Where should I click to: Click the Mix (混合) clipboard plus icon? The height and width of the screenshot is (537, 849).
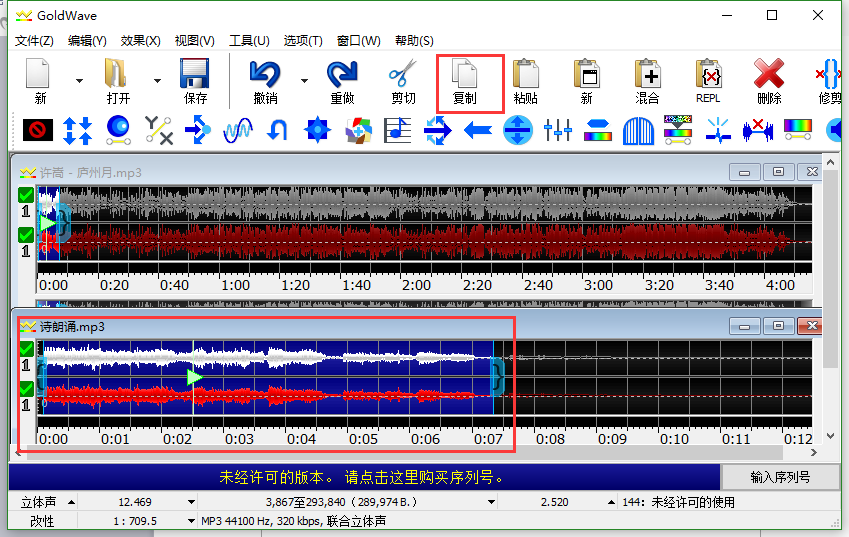(648, 73)
